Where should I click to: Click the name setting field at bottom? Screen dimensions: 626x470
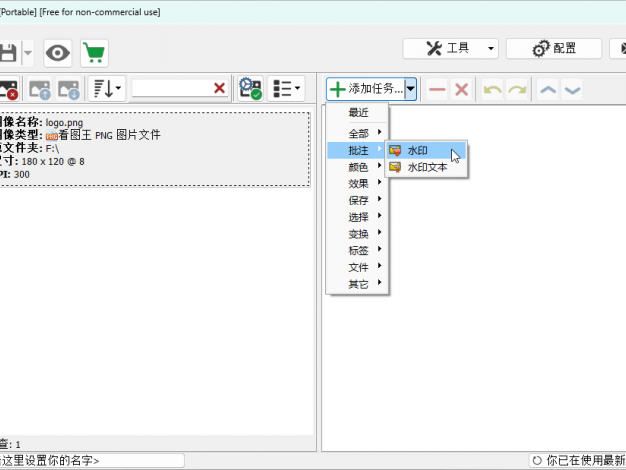(92, 460)
